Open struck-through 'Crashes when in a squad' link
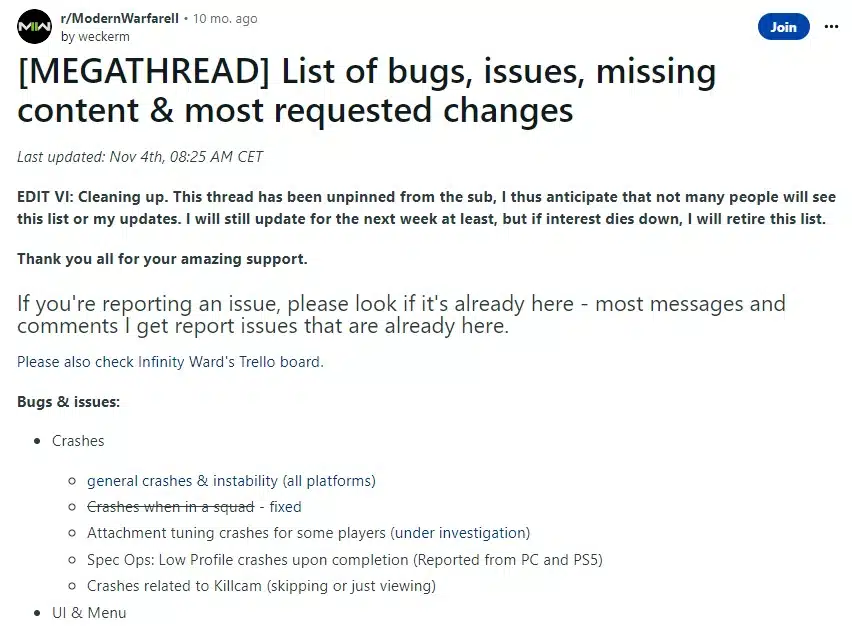The height and width of the screenshot is (628, 852). click(x=170, y=506)
